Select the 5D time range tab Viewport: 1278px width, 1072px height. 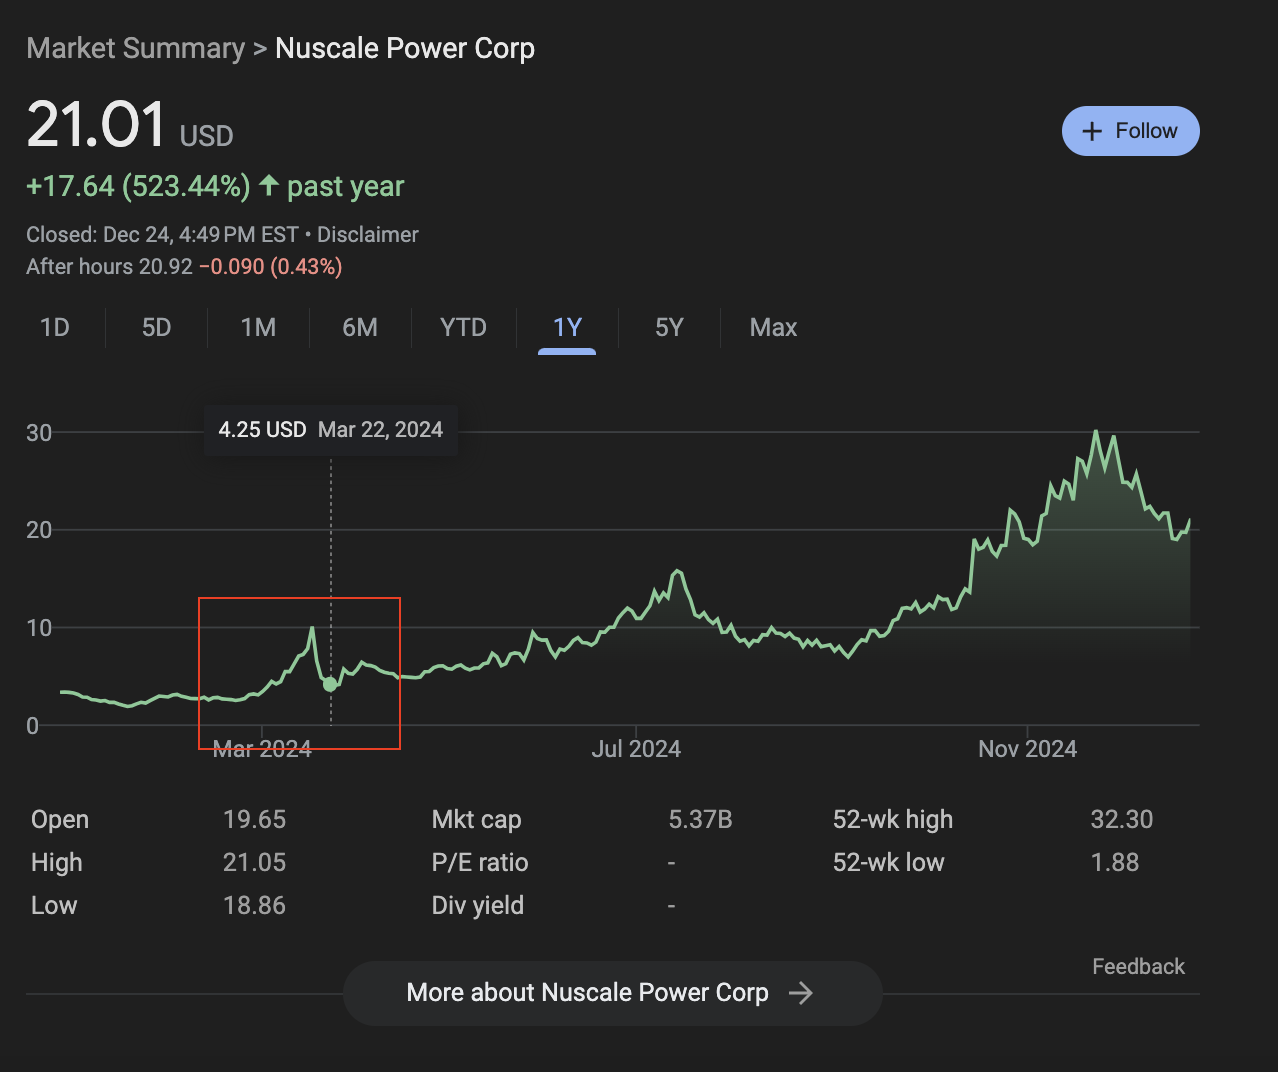[156, 328]
